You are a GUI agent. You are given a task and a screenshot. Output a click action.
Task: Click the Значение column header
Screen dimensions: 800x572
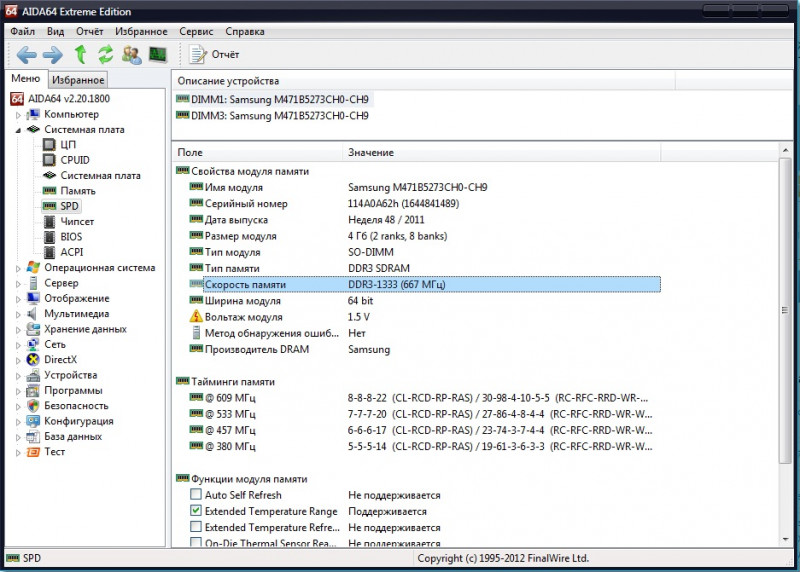[502, 152]
